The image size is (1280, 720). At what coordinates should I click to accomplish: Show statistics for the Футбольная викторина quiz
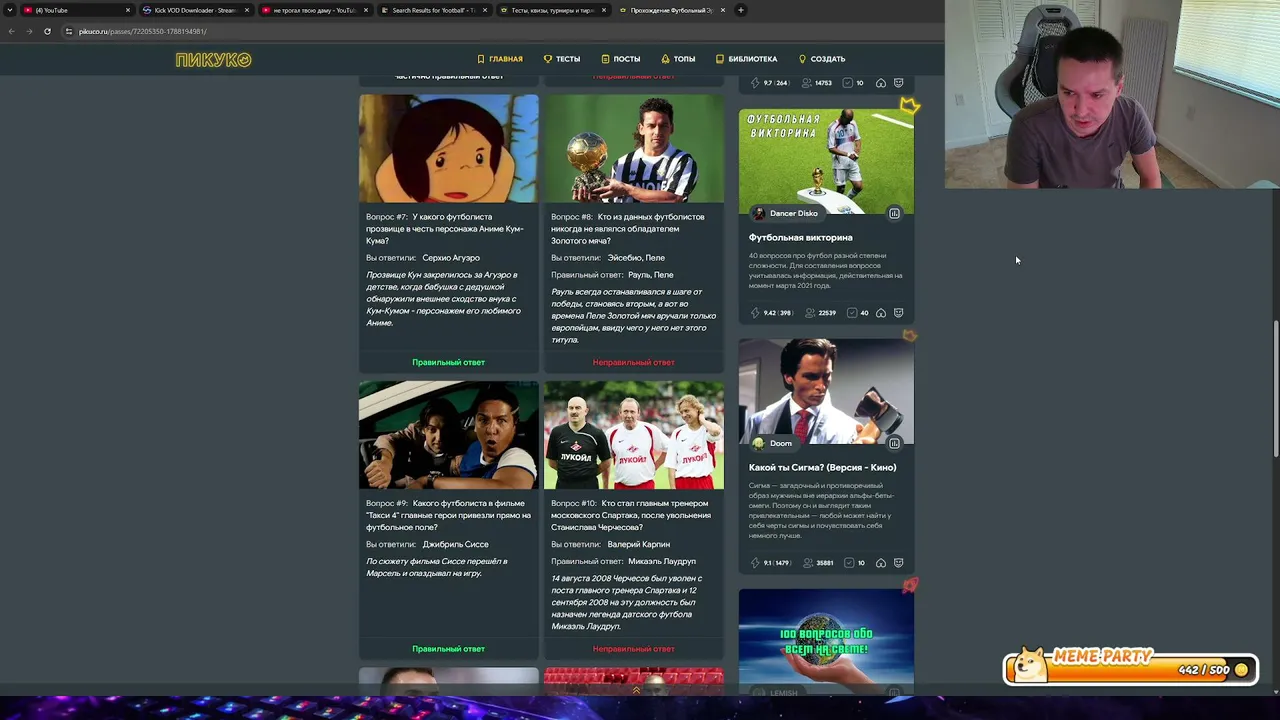click(894, 213)
